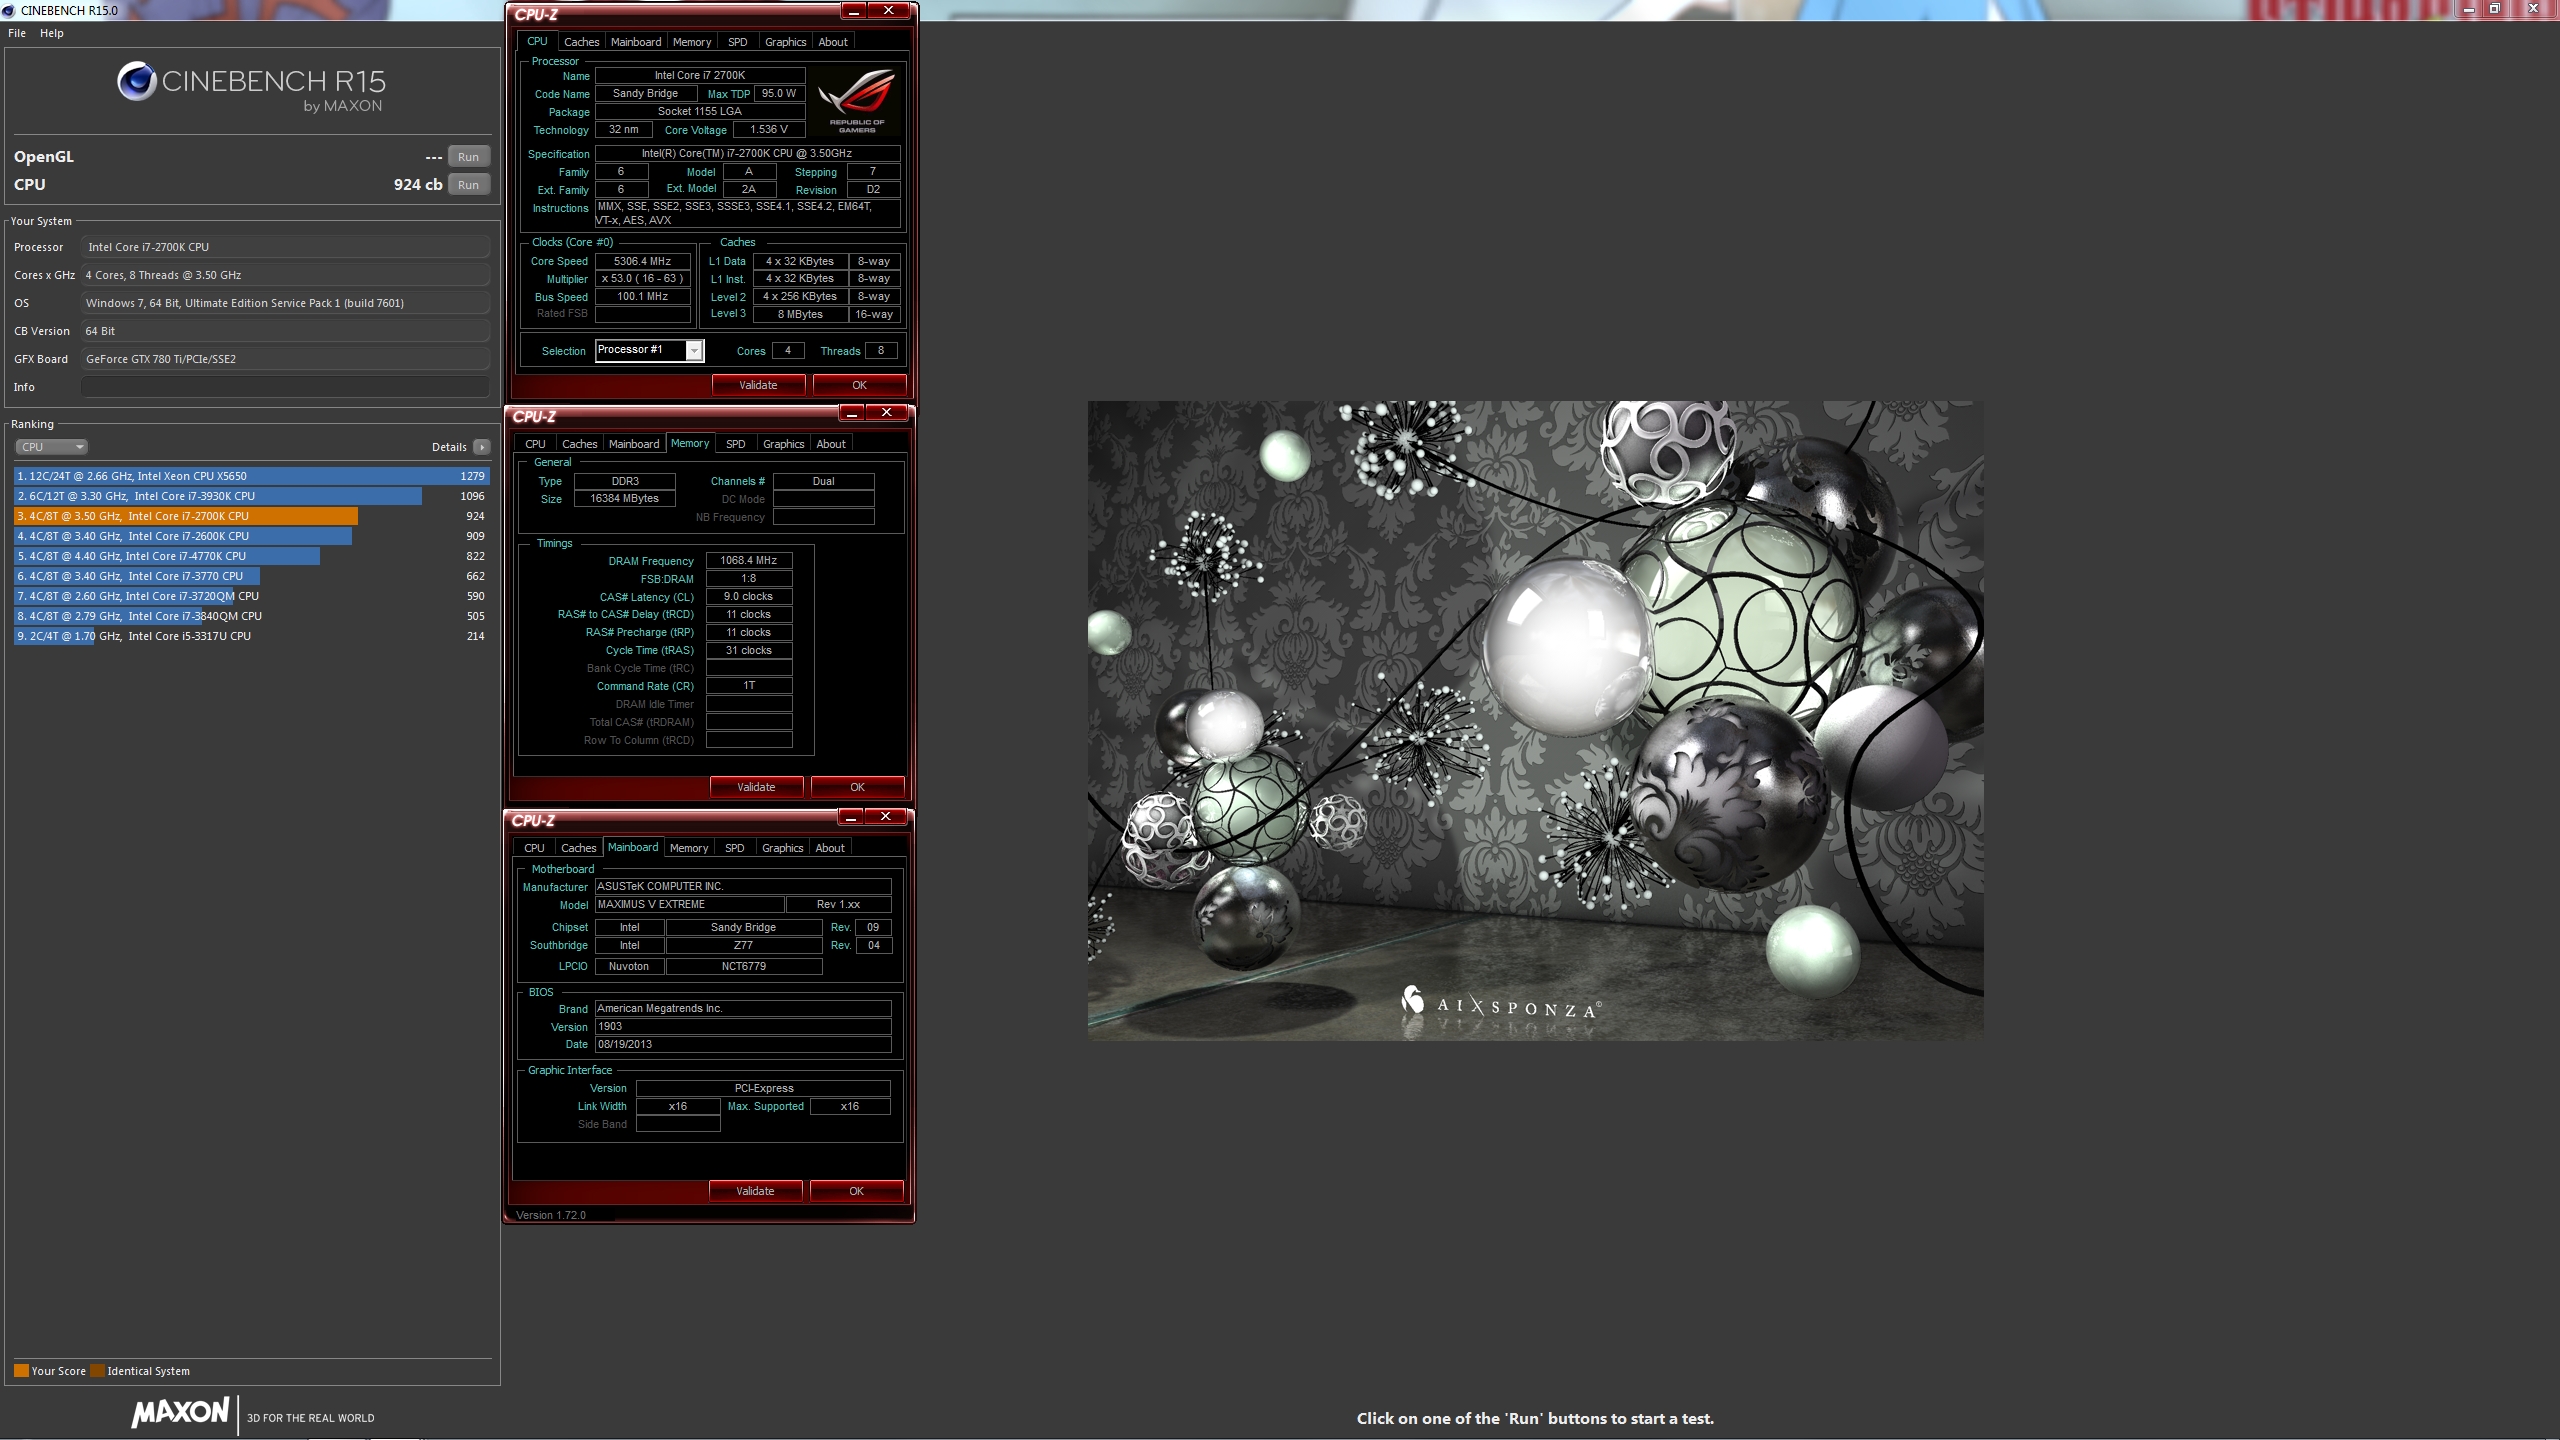Viewport: 2560px width, 1440px height.
Task: Select ranking row Intel Core i7-3930K CPU
Action: pos(251,496)
